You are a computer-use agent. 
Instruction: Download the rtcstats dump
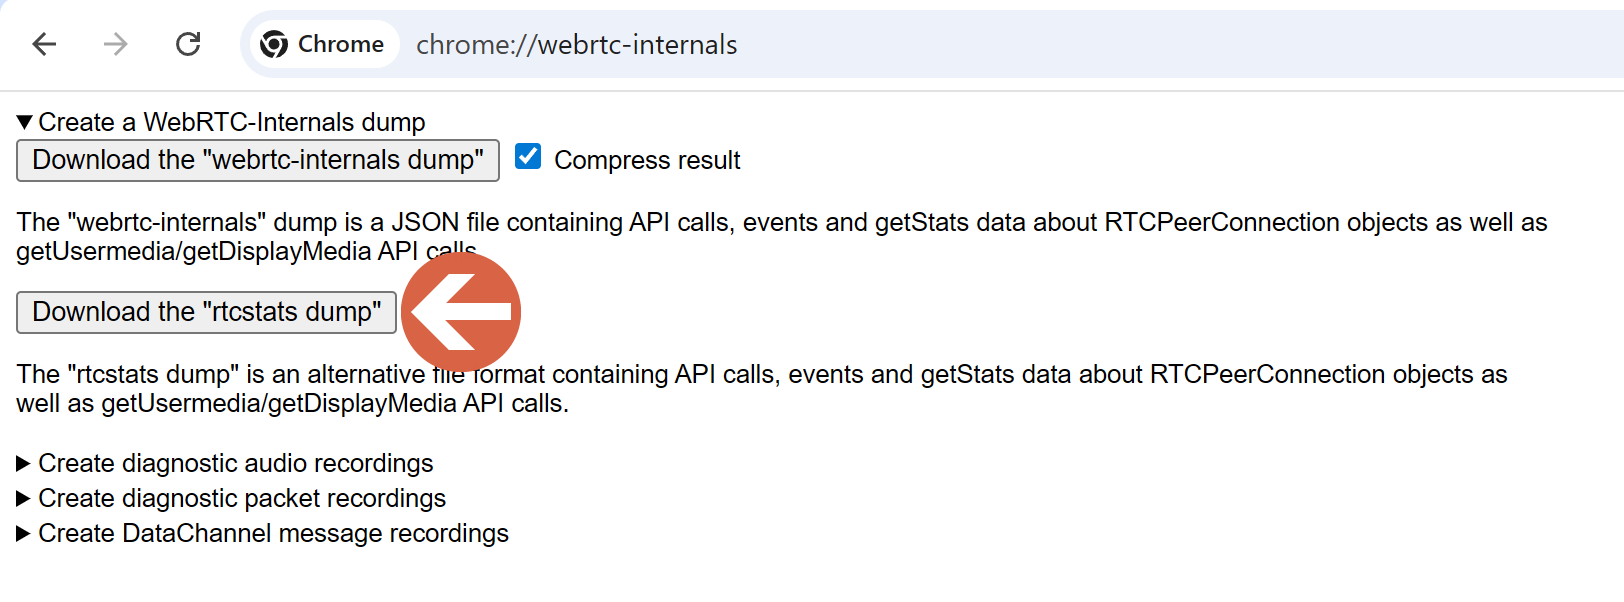click(x=206, y=312)
